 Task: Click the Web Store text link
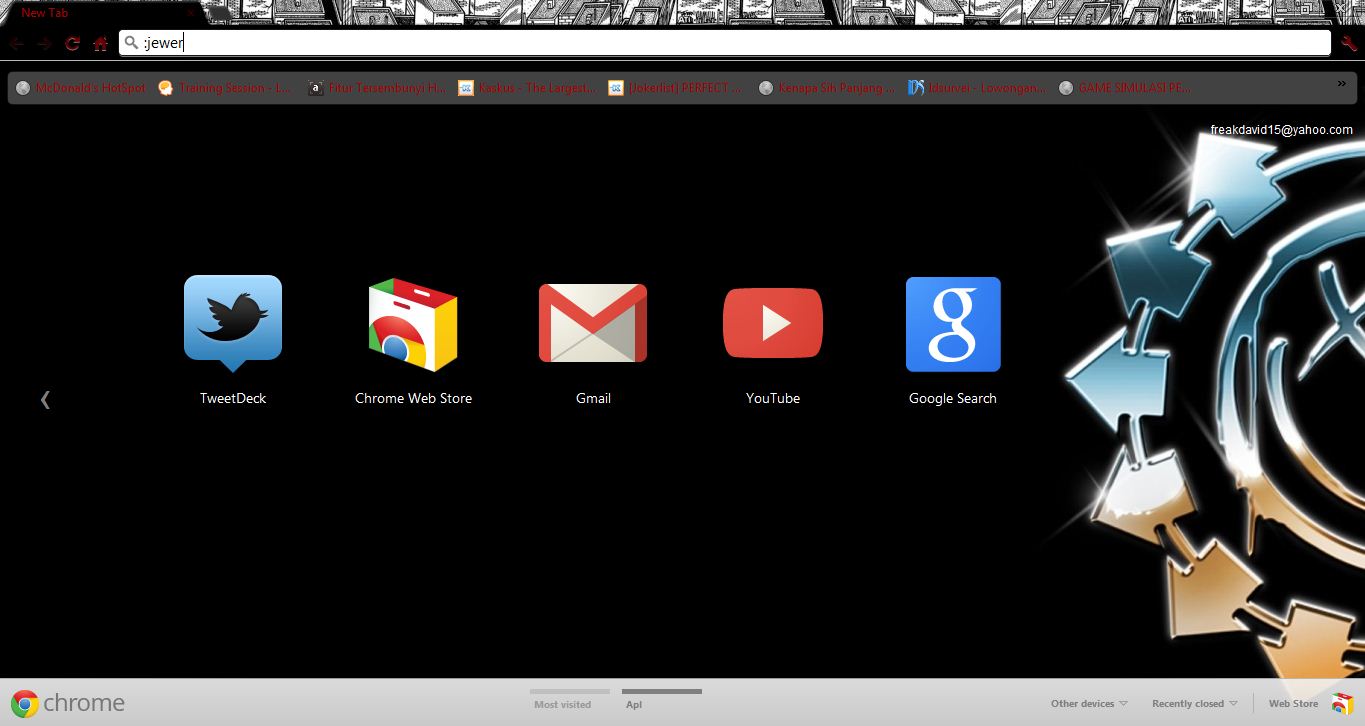[x=1293, y=704]
